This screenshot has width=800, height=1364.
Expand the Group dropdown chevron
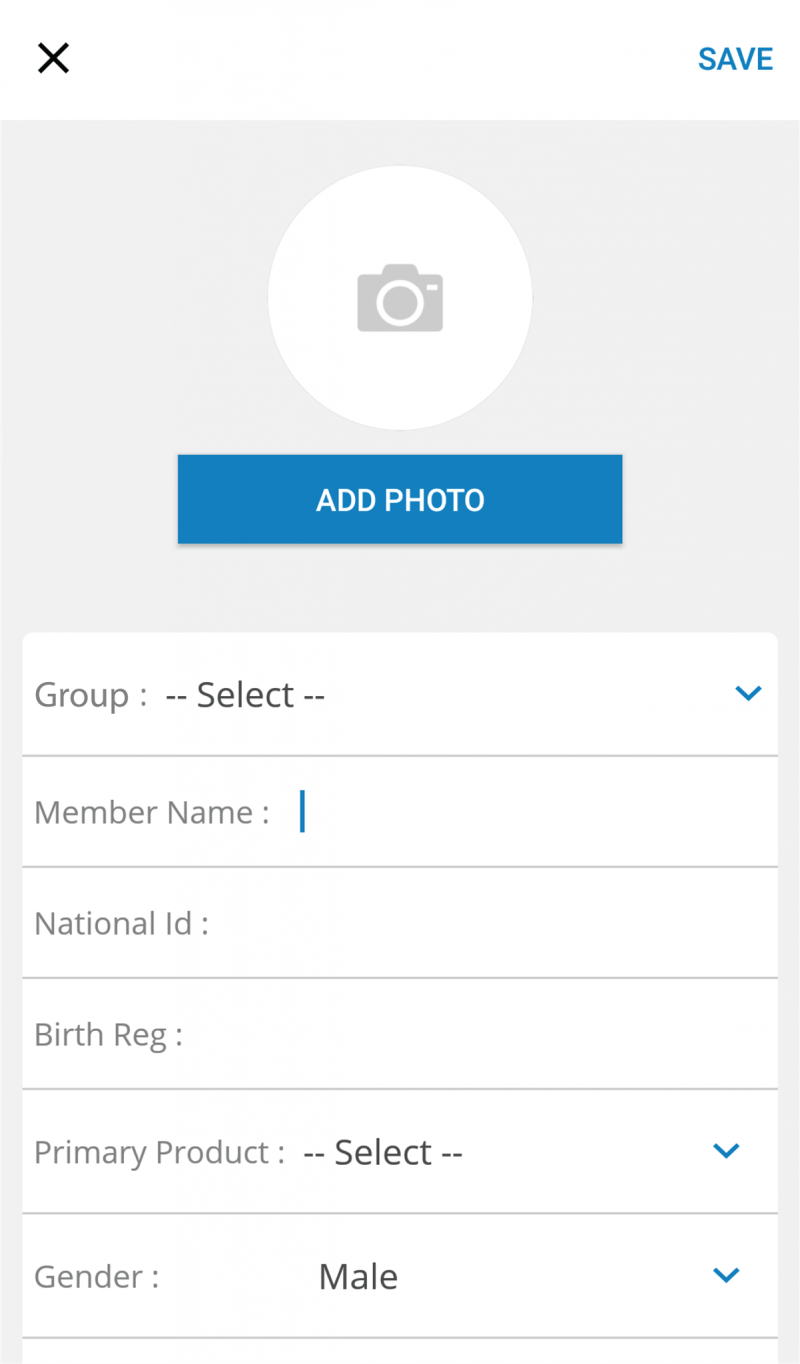(x=748, y=693)
